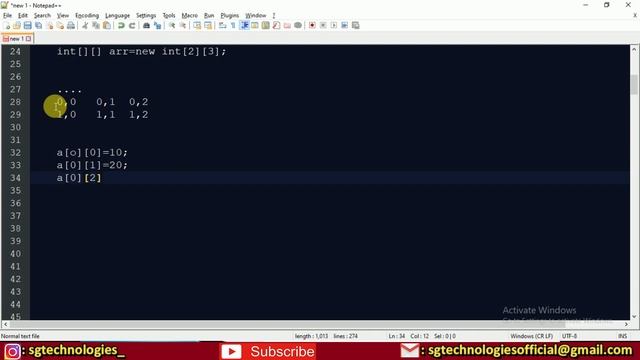This screenshot has width=640, height=360.
Task: Open the ? help menu
Action: coord(274,16)
